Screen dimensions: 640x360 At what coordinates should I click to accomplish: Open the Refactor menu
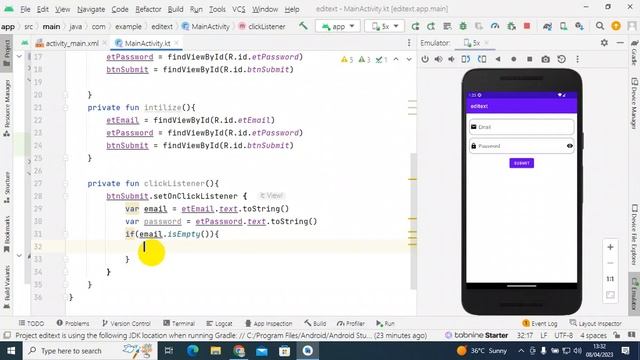pos(148,9)
